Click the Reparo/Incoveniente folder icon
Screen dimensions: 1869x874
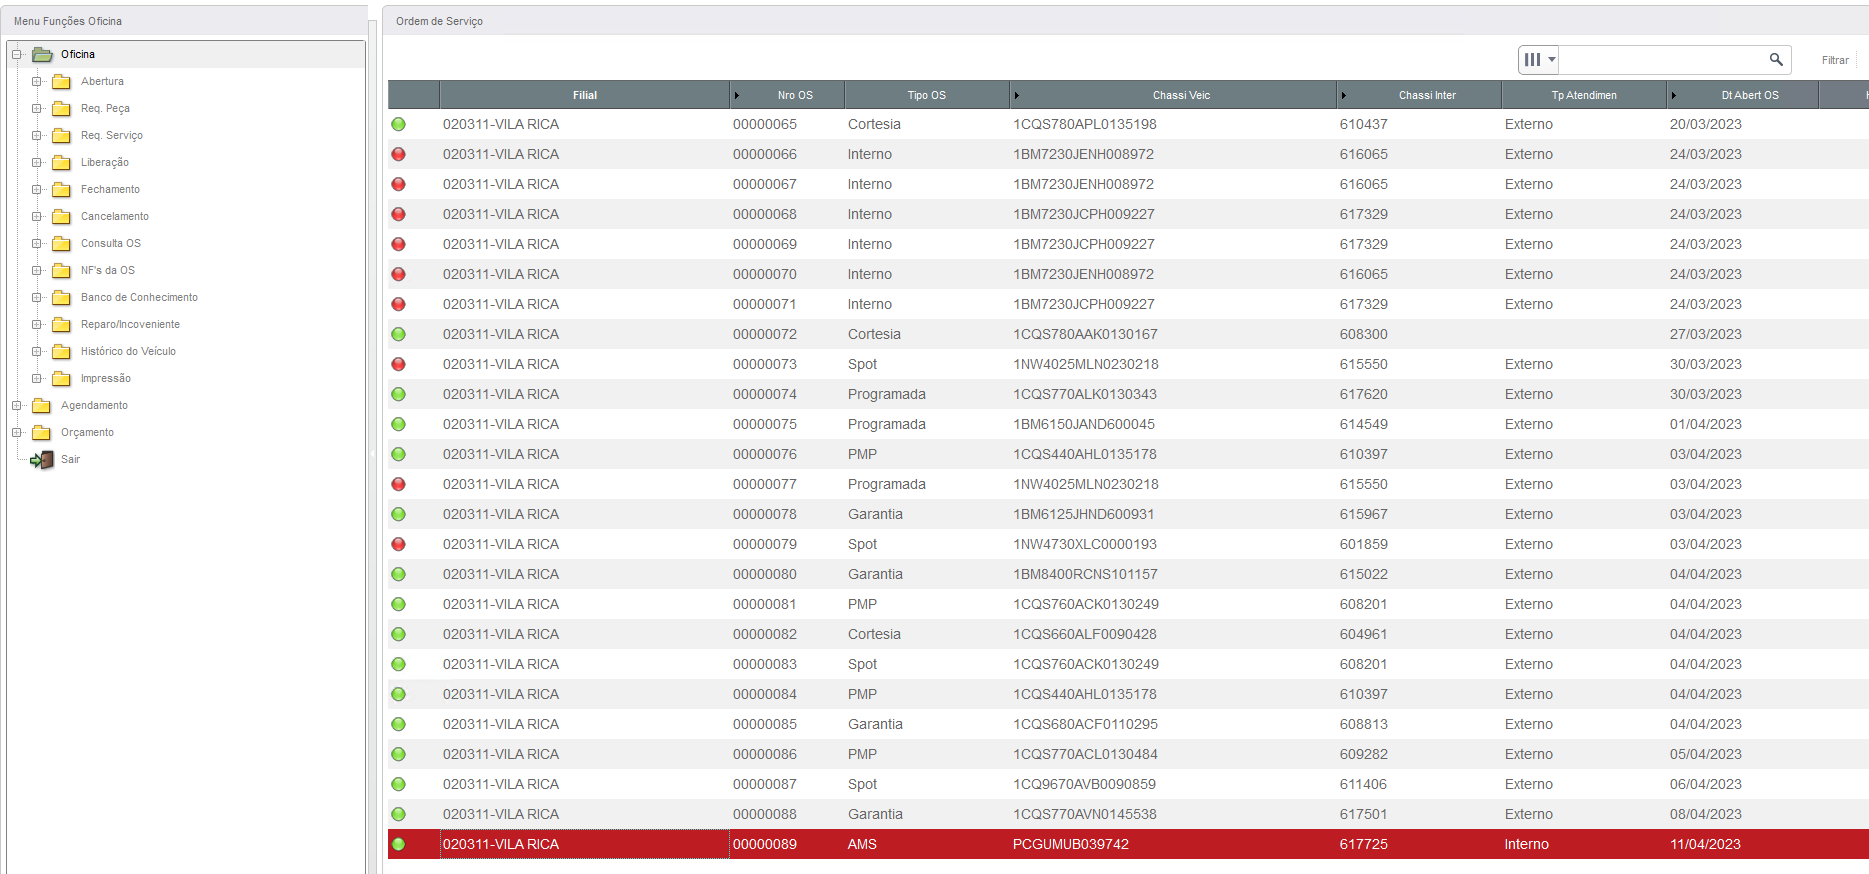pos(61,325)
